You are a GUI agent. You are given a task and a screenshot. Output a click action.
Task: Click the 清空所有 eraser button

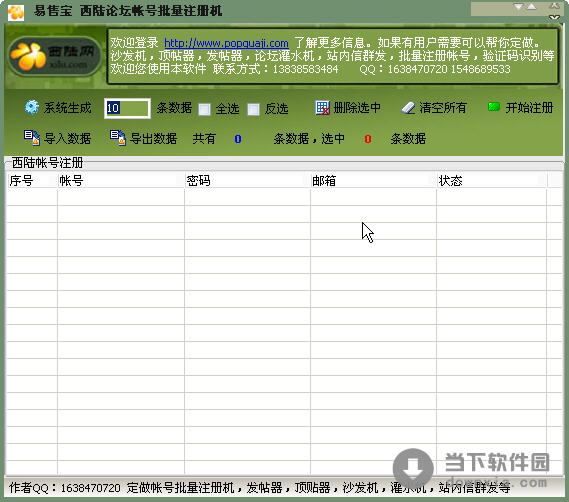[434, 108]
